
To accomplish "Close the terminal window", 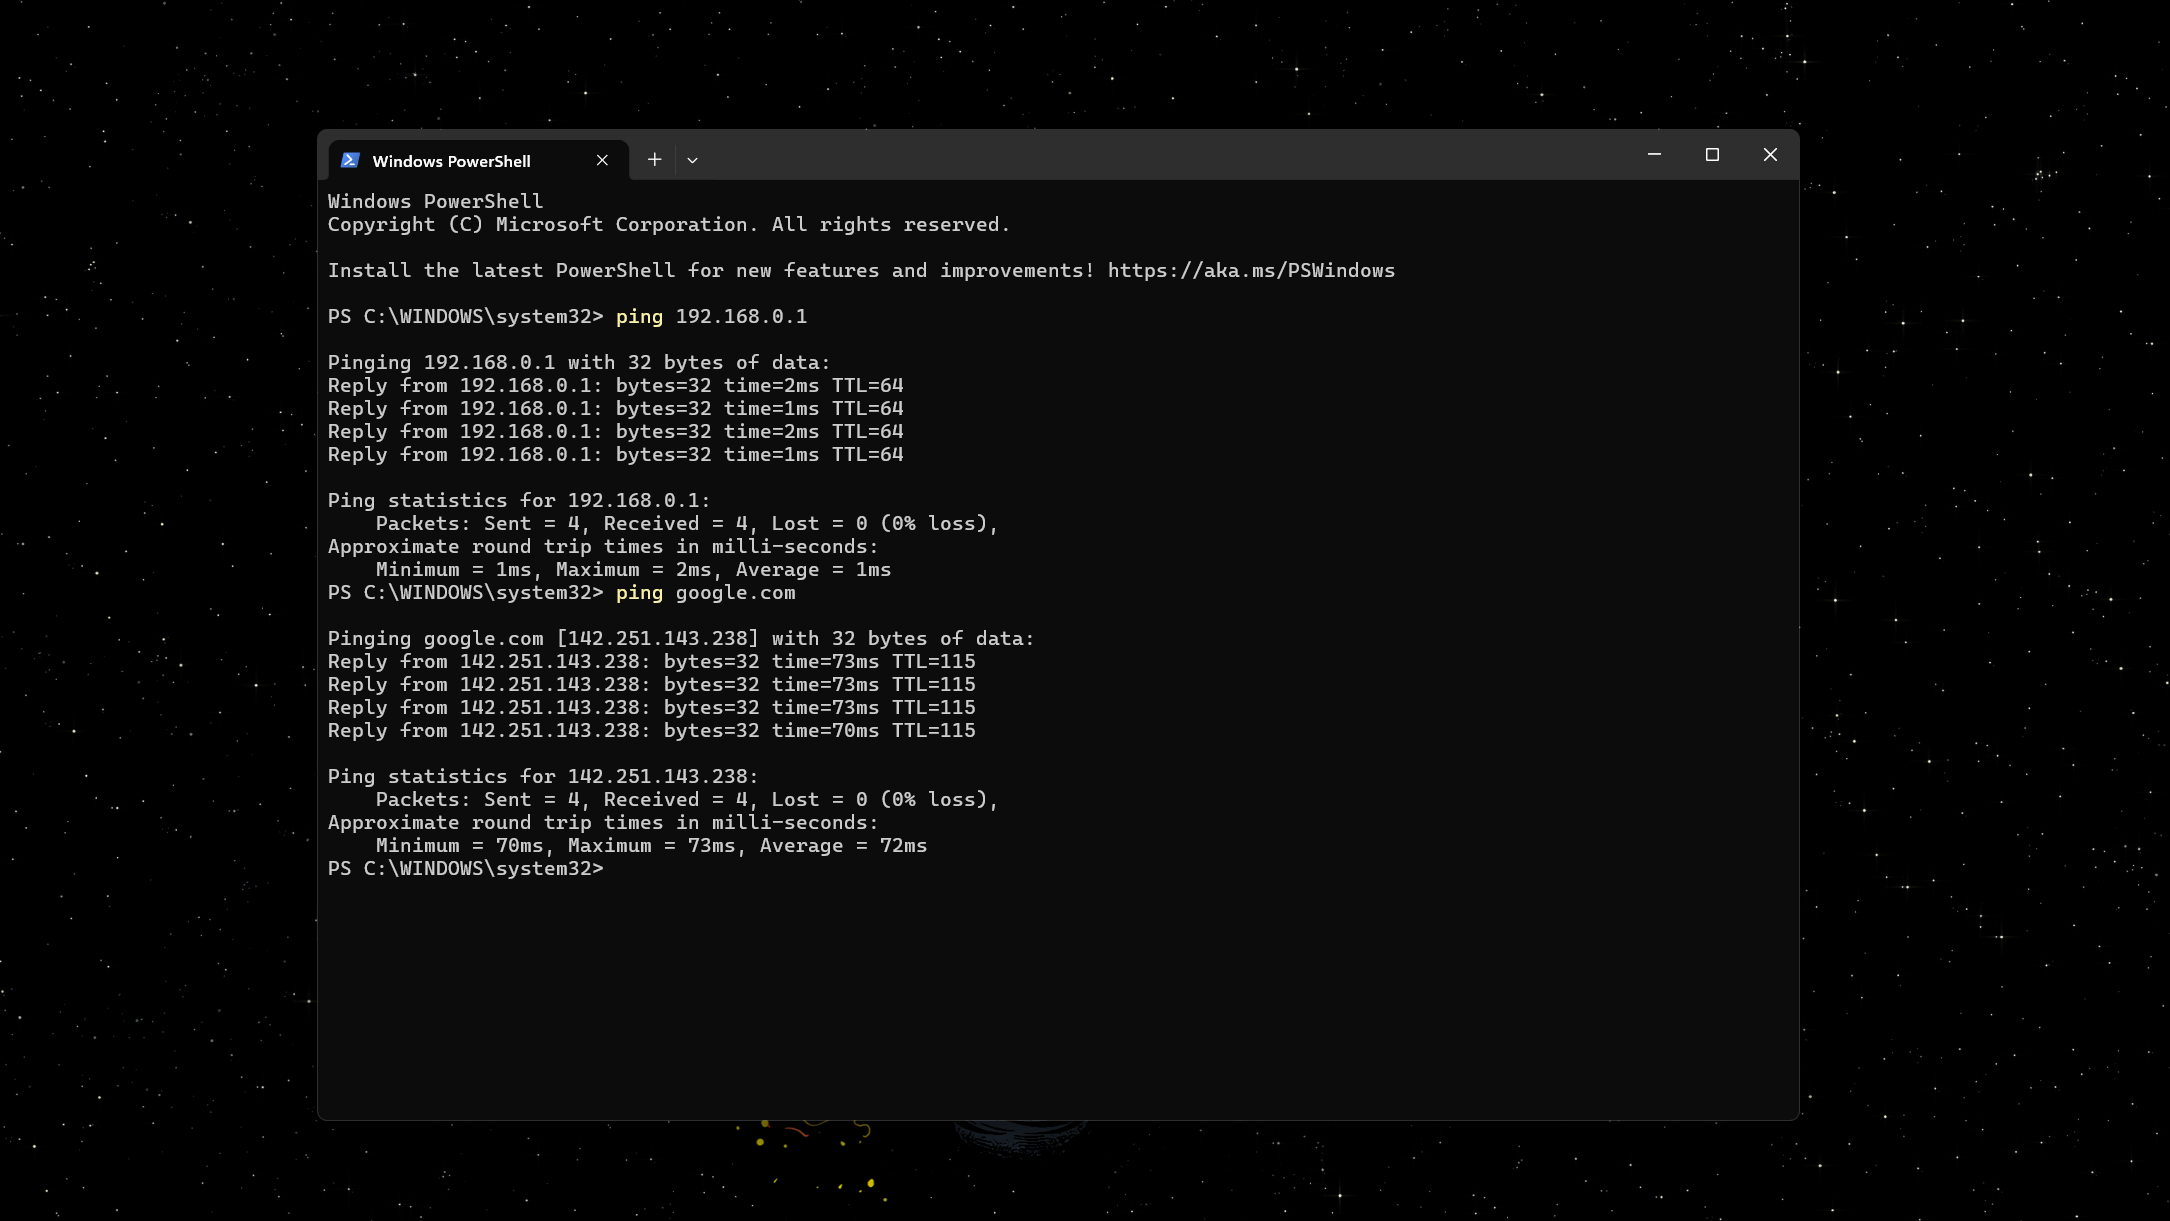I will (x=1770, y=154).
